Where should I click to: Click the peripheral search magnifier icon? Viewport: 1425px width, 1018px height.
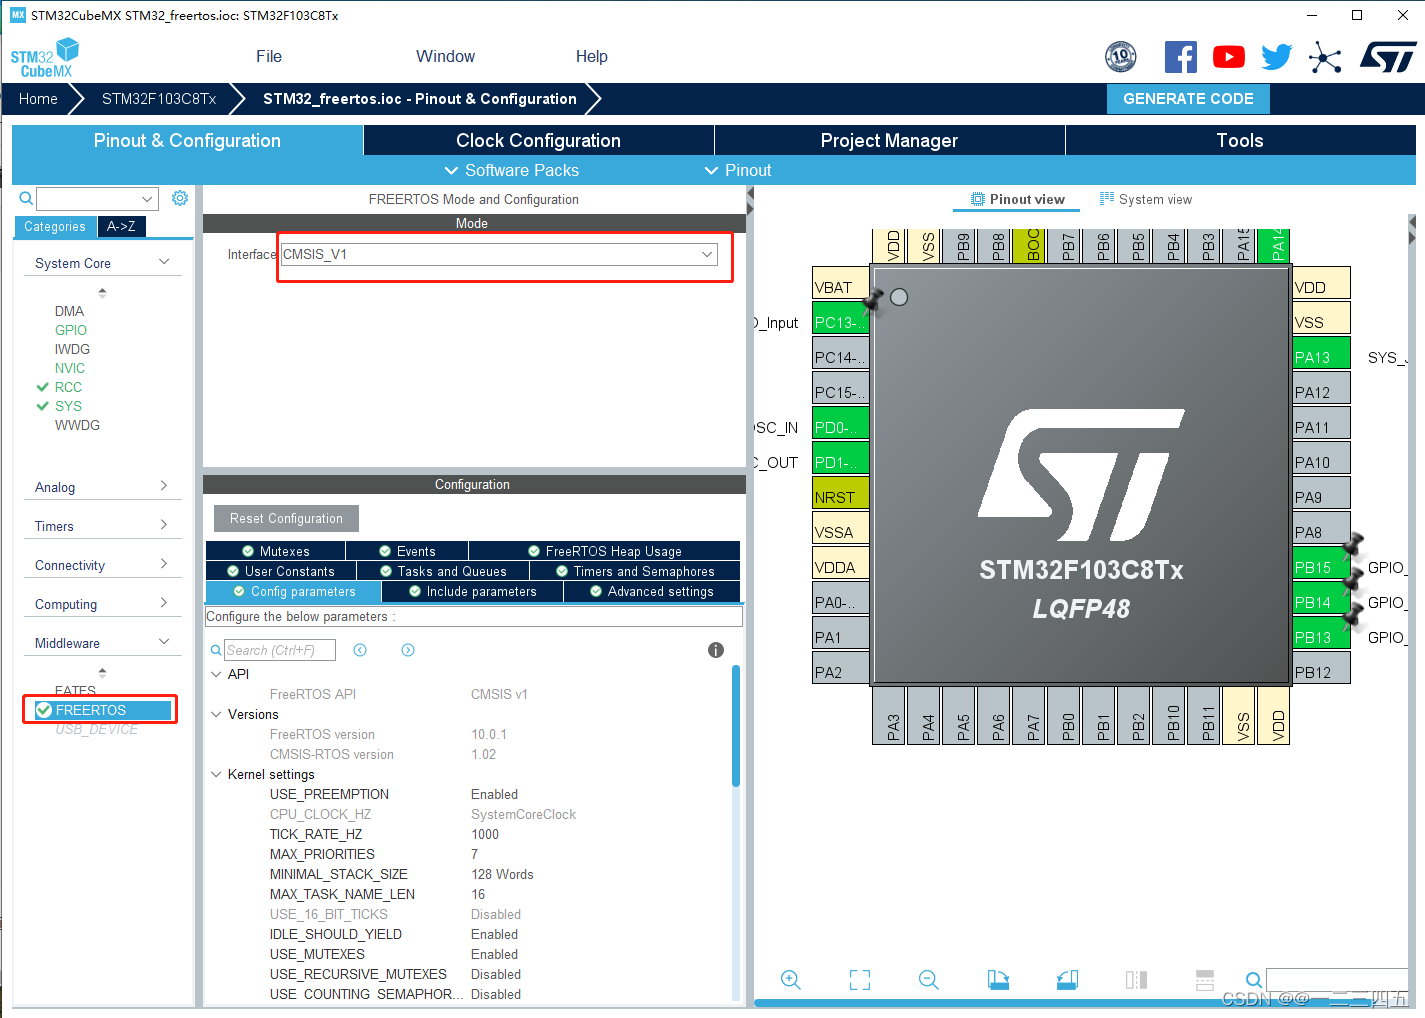[27, 198]
